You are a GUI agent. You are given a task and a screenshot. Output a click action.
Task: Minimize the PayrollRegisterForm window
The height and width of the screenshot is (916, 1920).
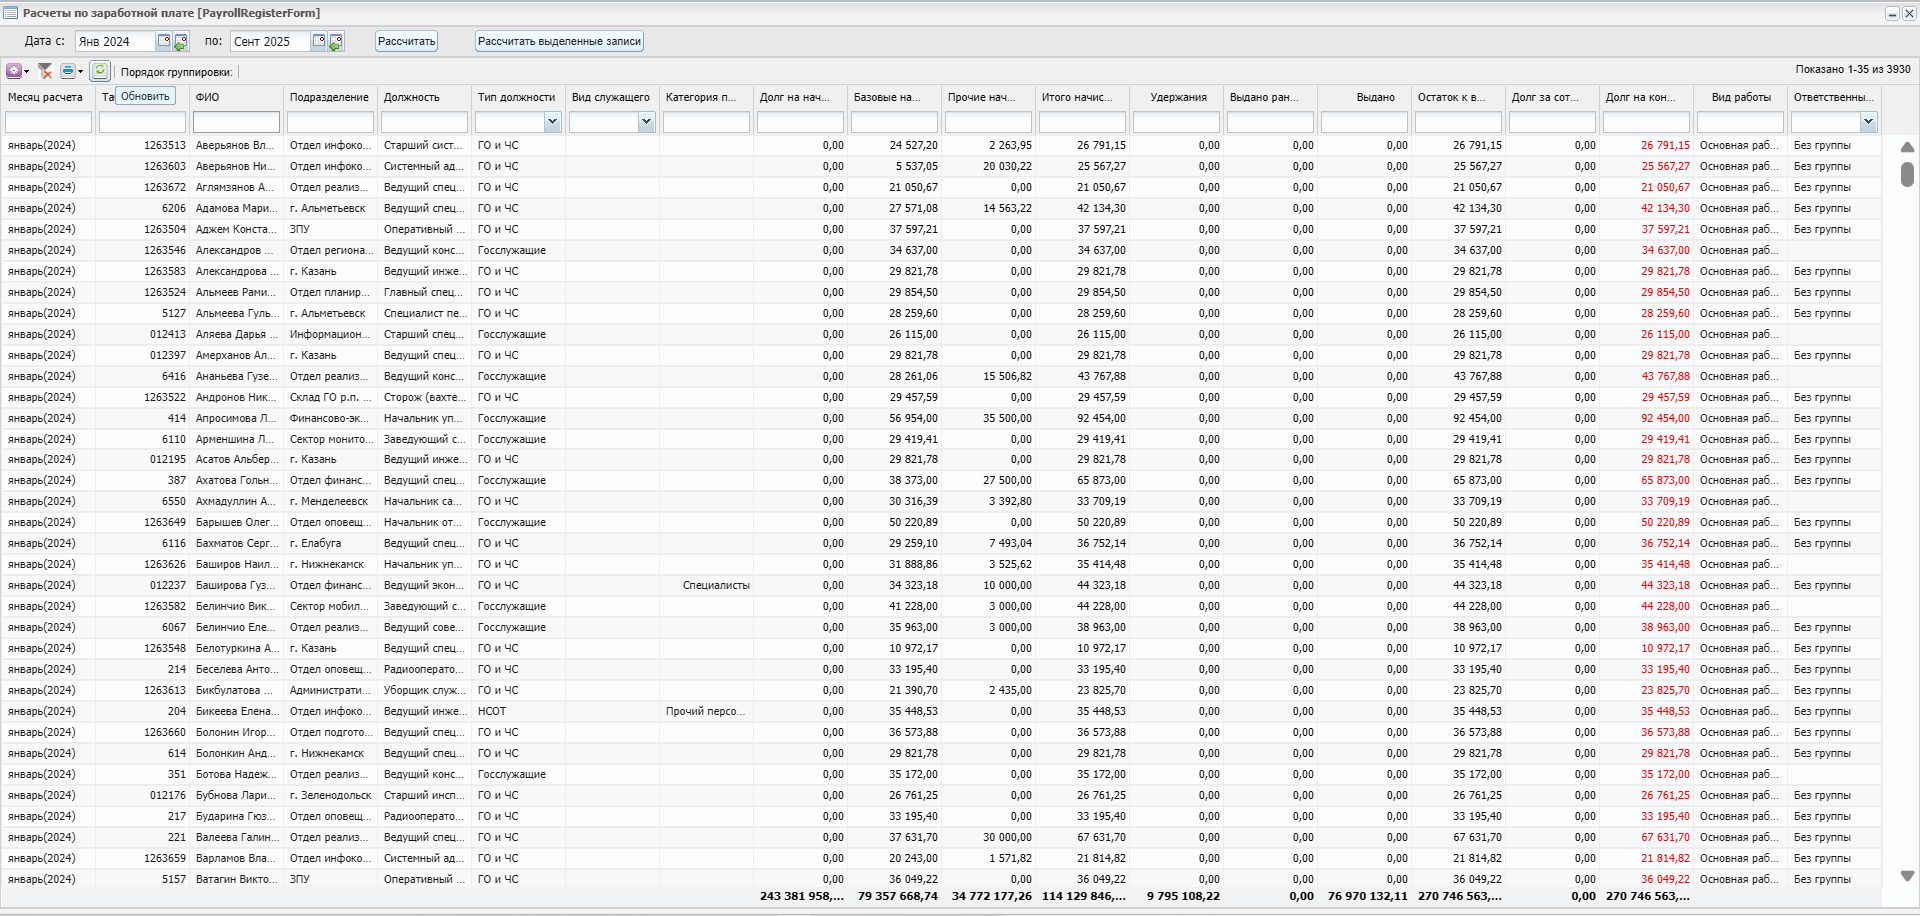(x=1892, y=13)
